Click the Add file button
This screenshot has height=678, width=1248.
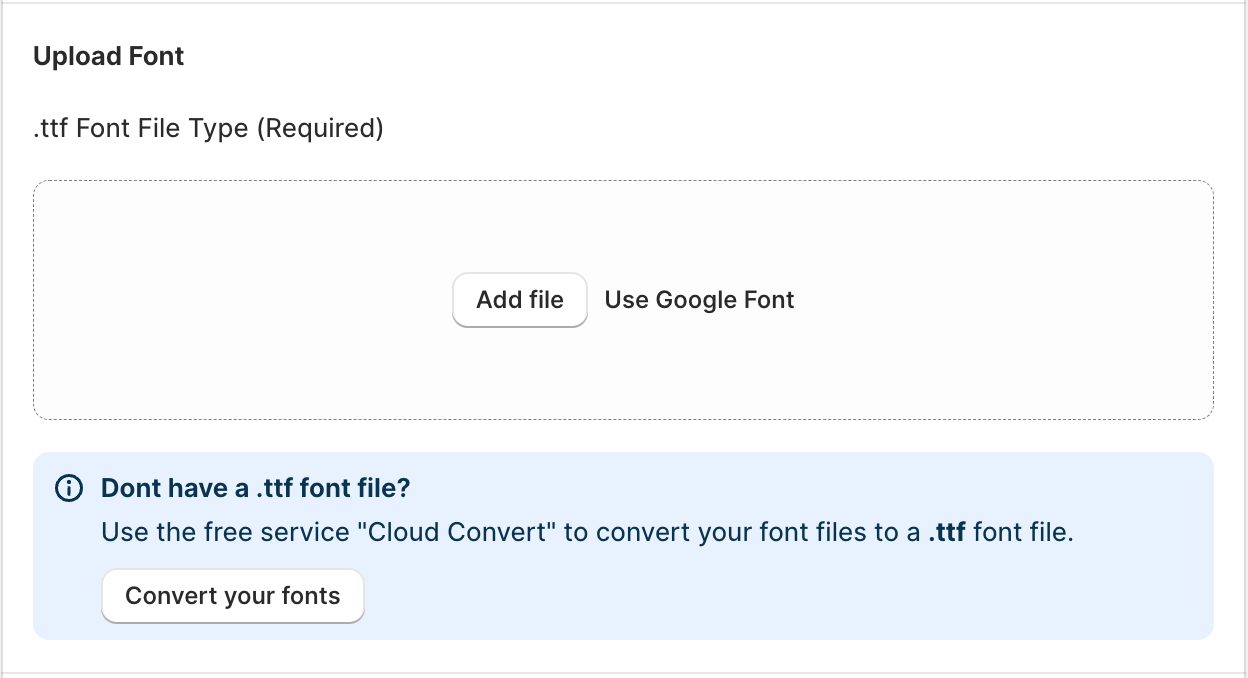tap(519, 299)
